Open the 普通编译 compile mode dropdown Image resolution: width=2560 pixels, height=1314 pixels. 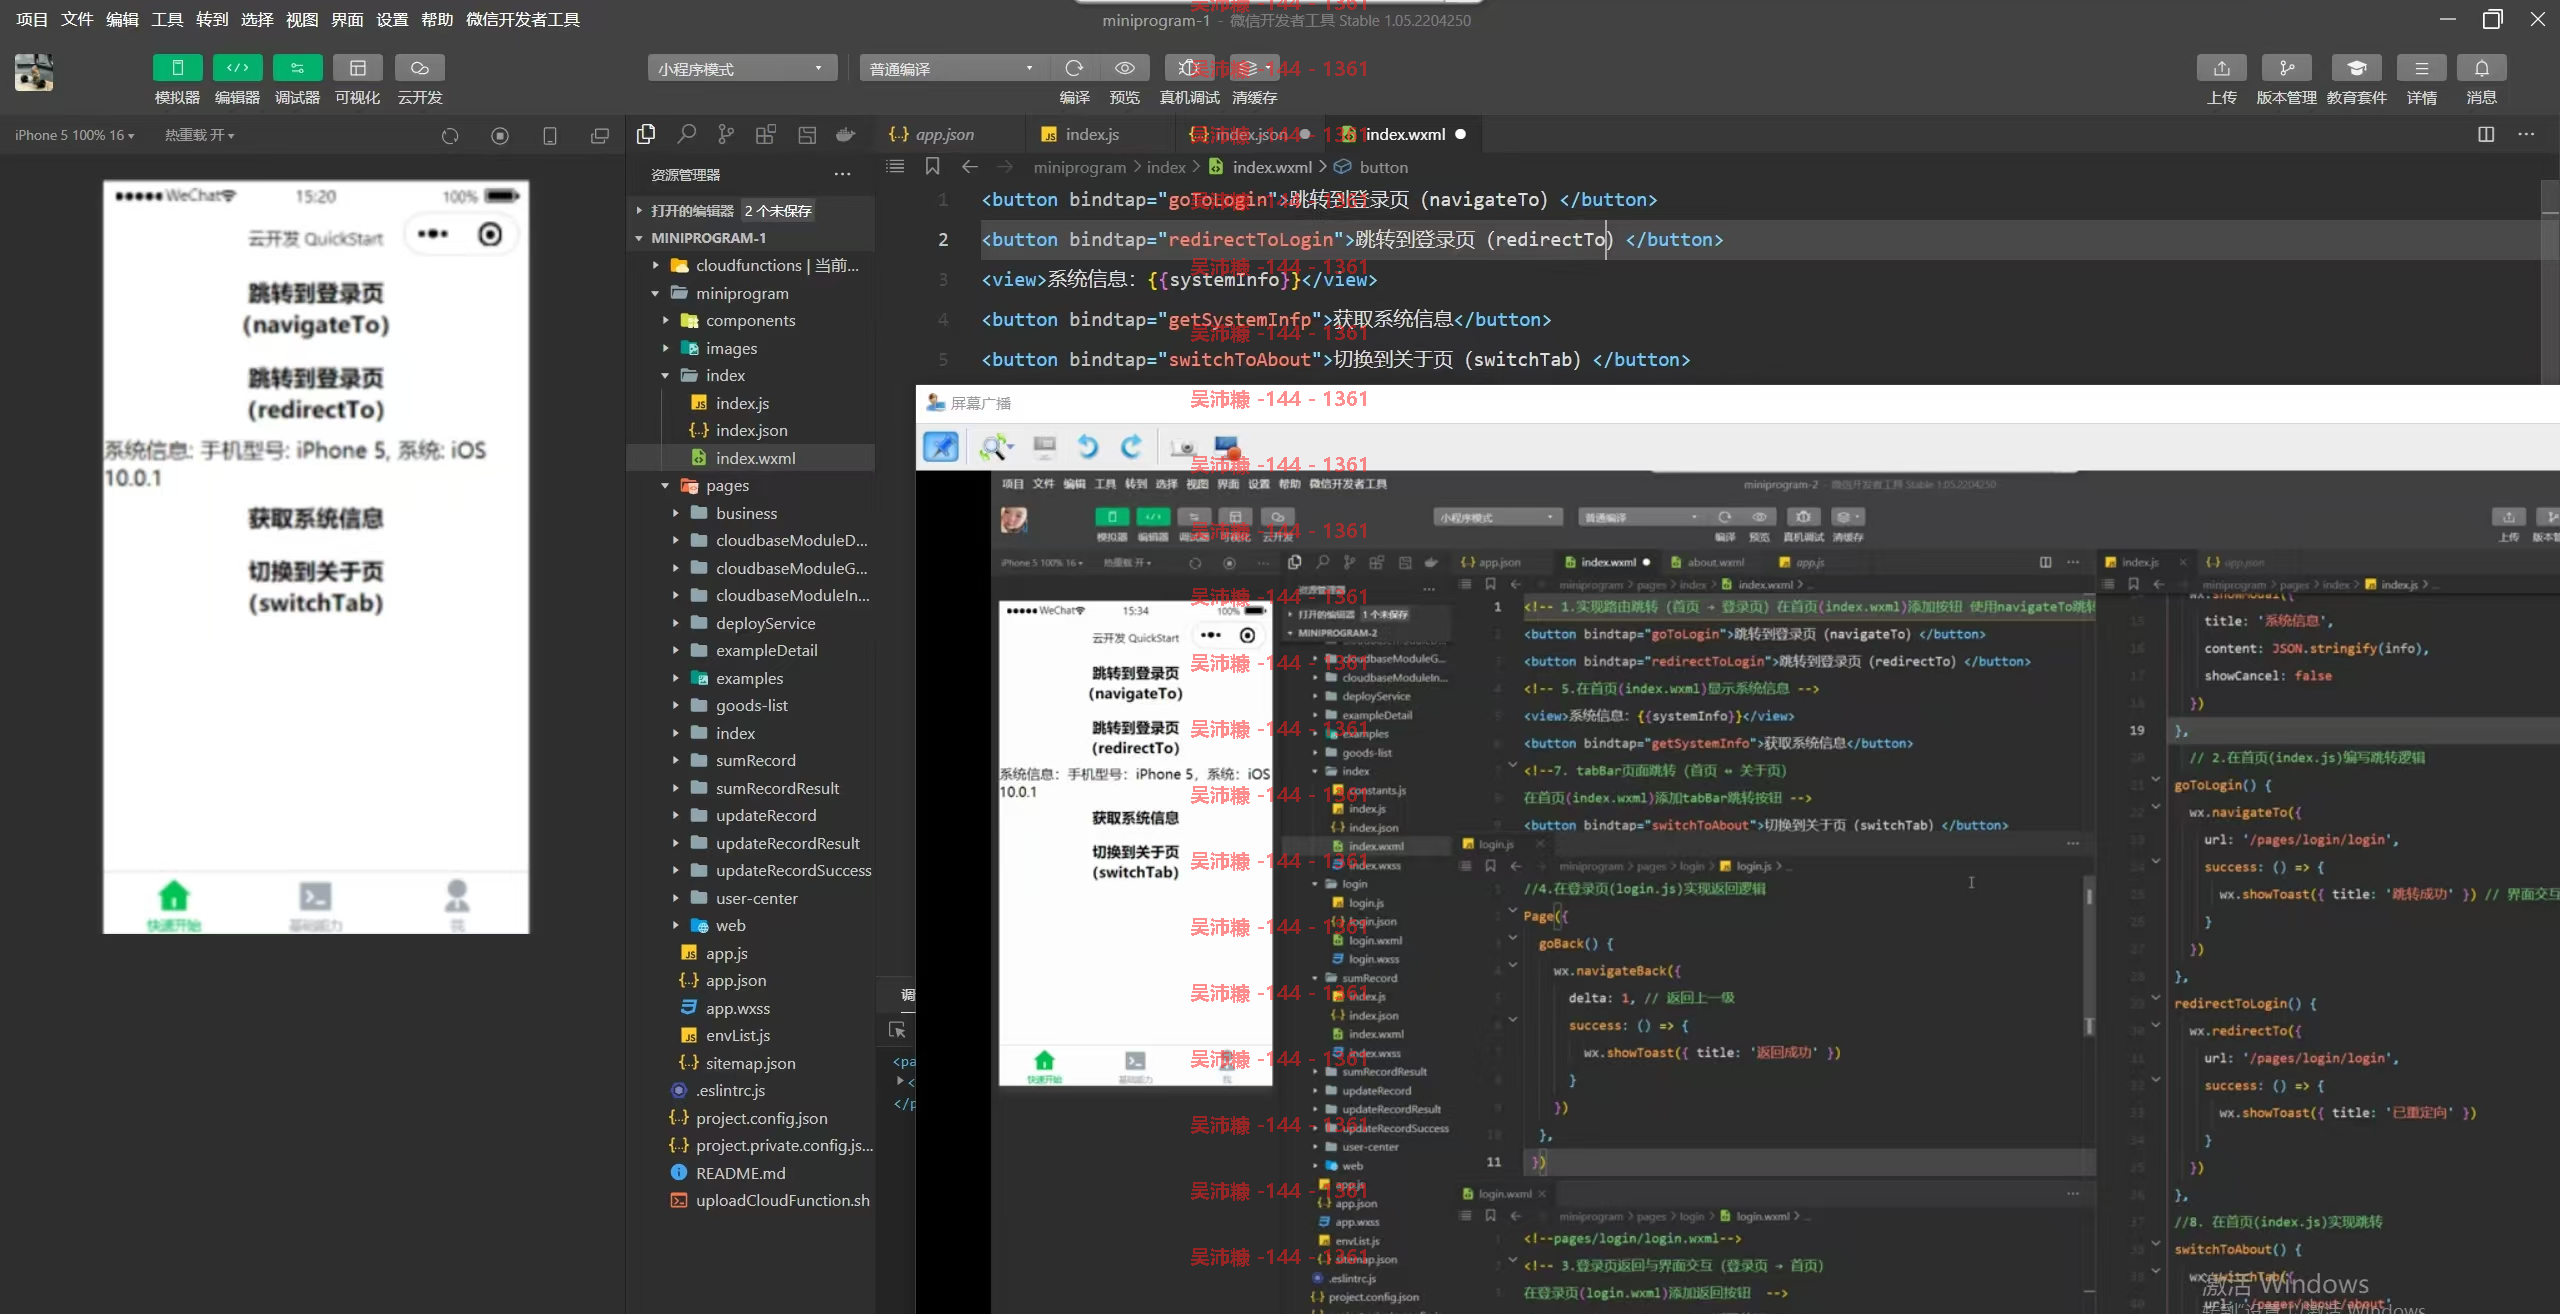[x=953, y=68]
